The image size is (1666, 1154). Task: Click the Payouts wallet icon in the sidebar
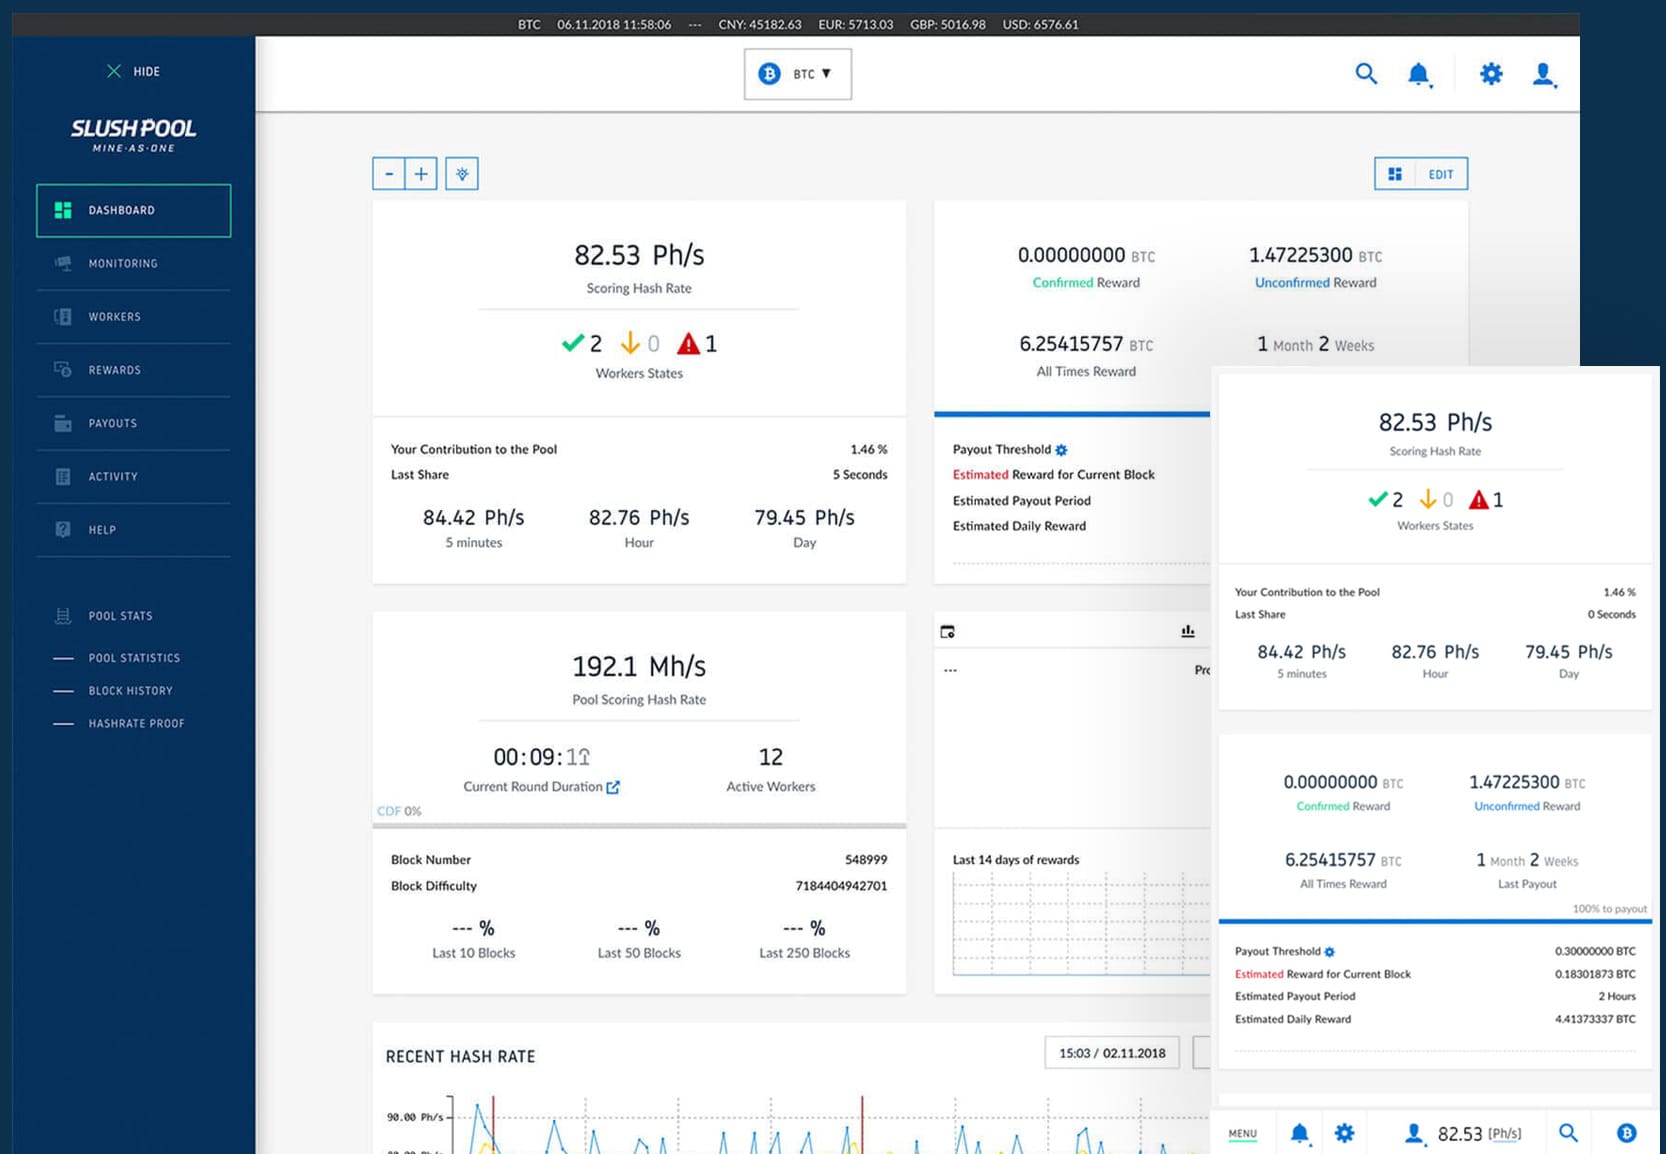(x=63, y=423)
